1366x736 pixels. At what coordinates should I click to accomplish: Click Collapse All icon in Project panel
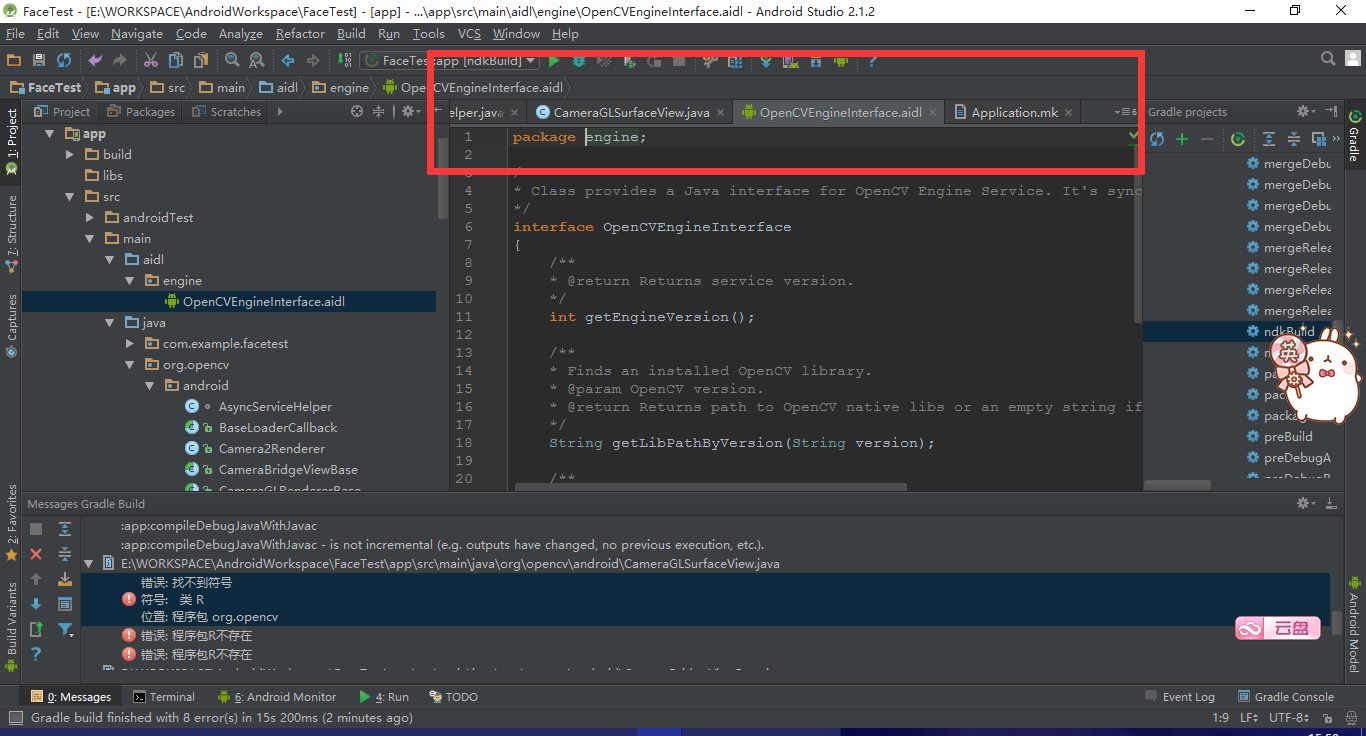(x=379, y=112)
